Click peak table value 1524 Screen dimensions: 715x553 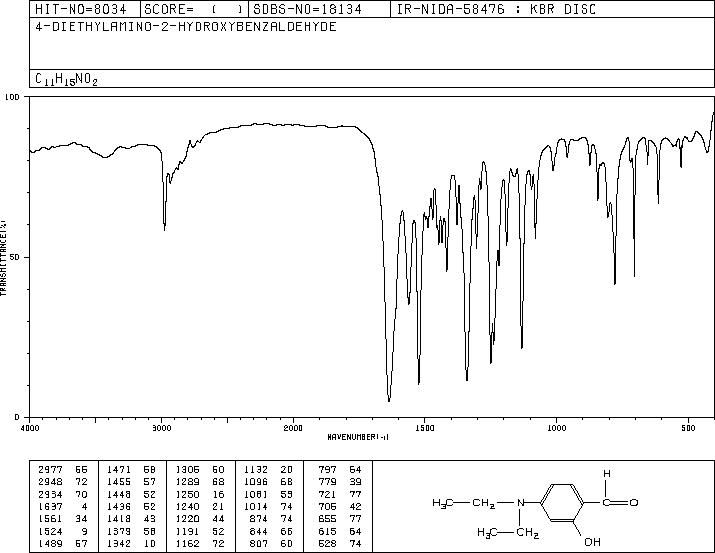51,531
